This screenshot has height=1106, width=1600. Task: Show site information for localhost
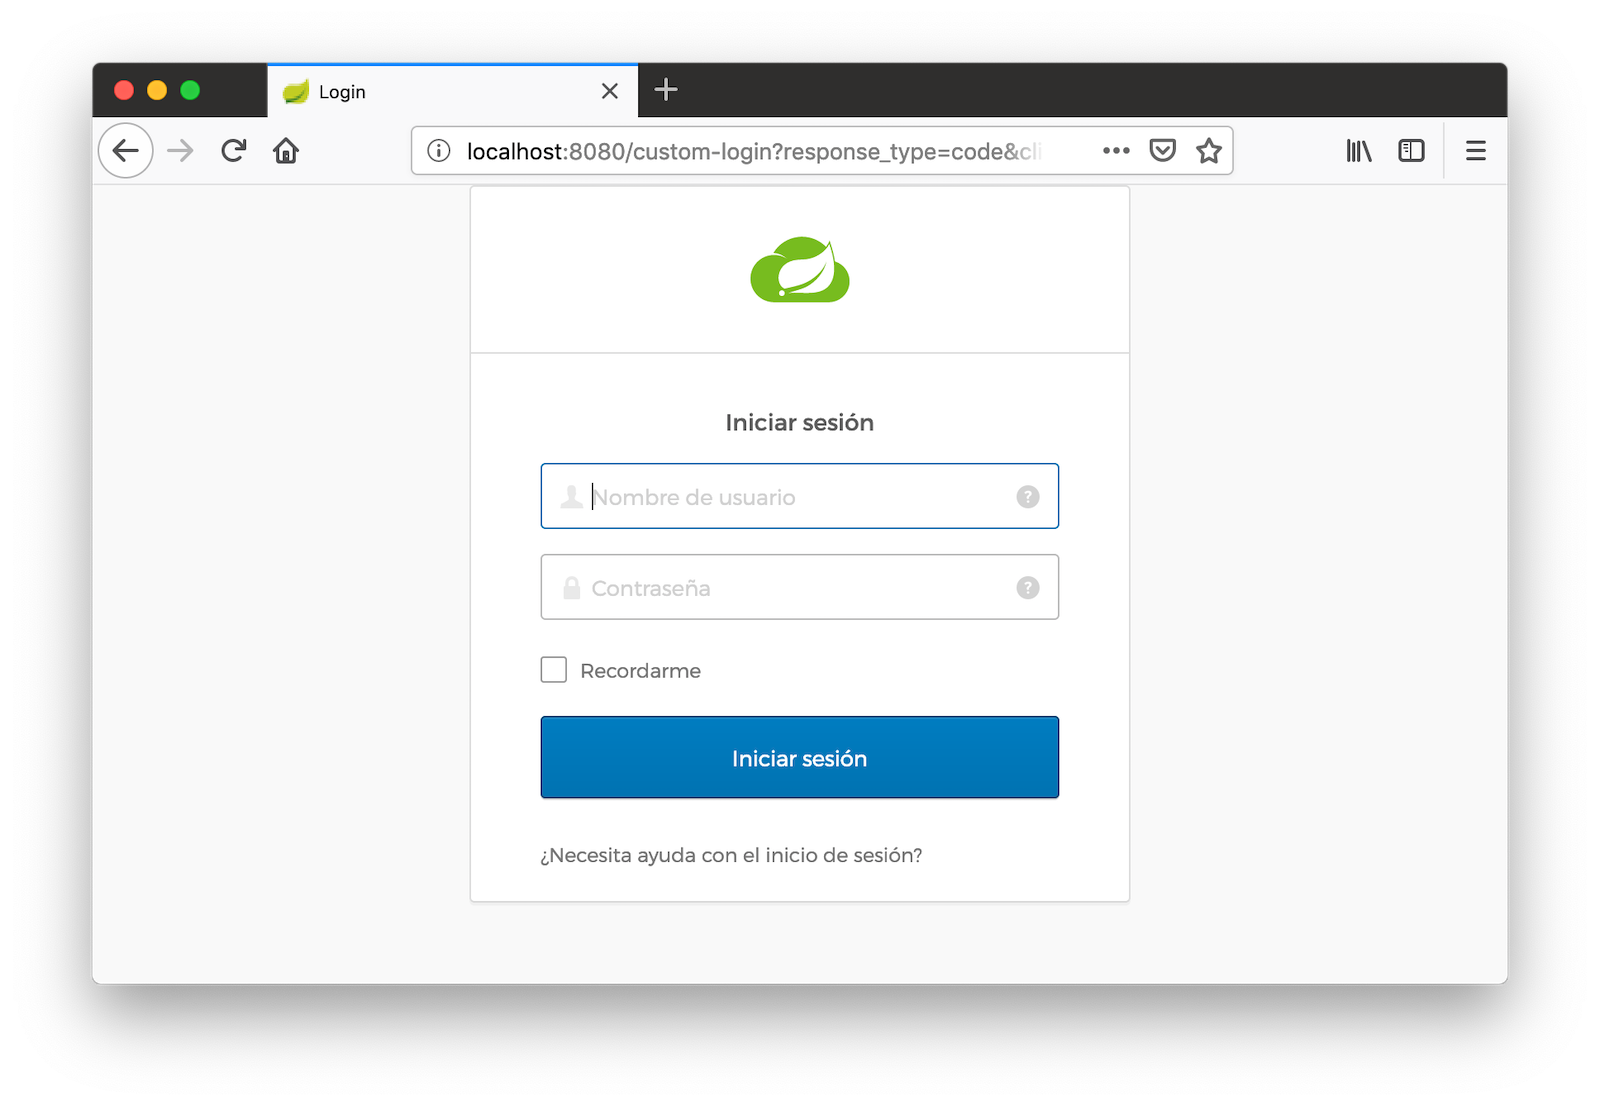point(438,151)
